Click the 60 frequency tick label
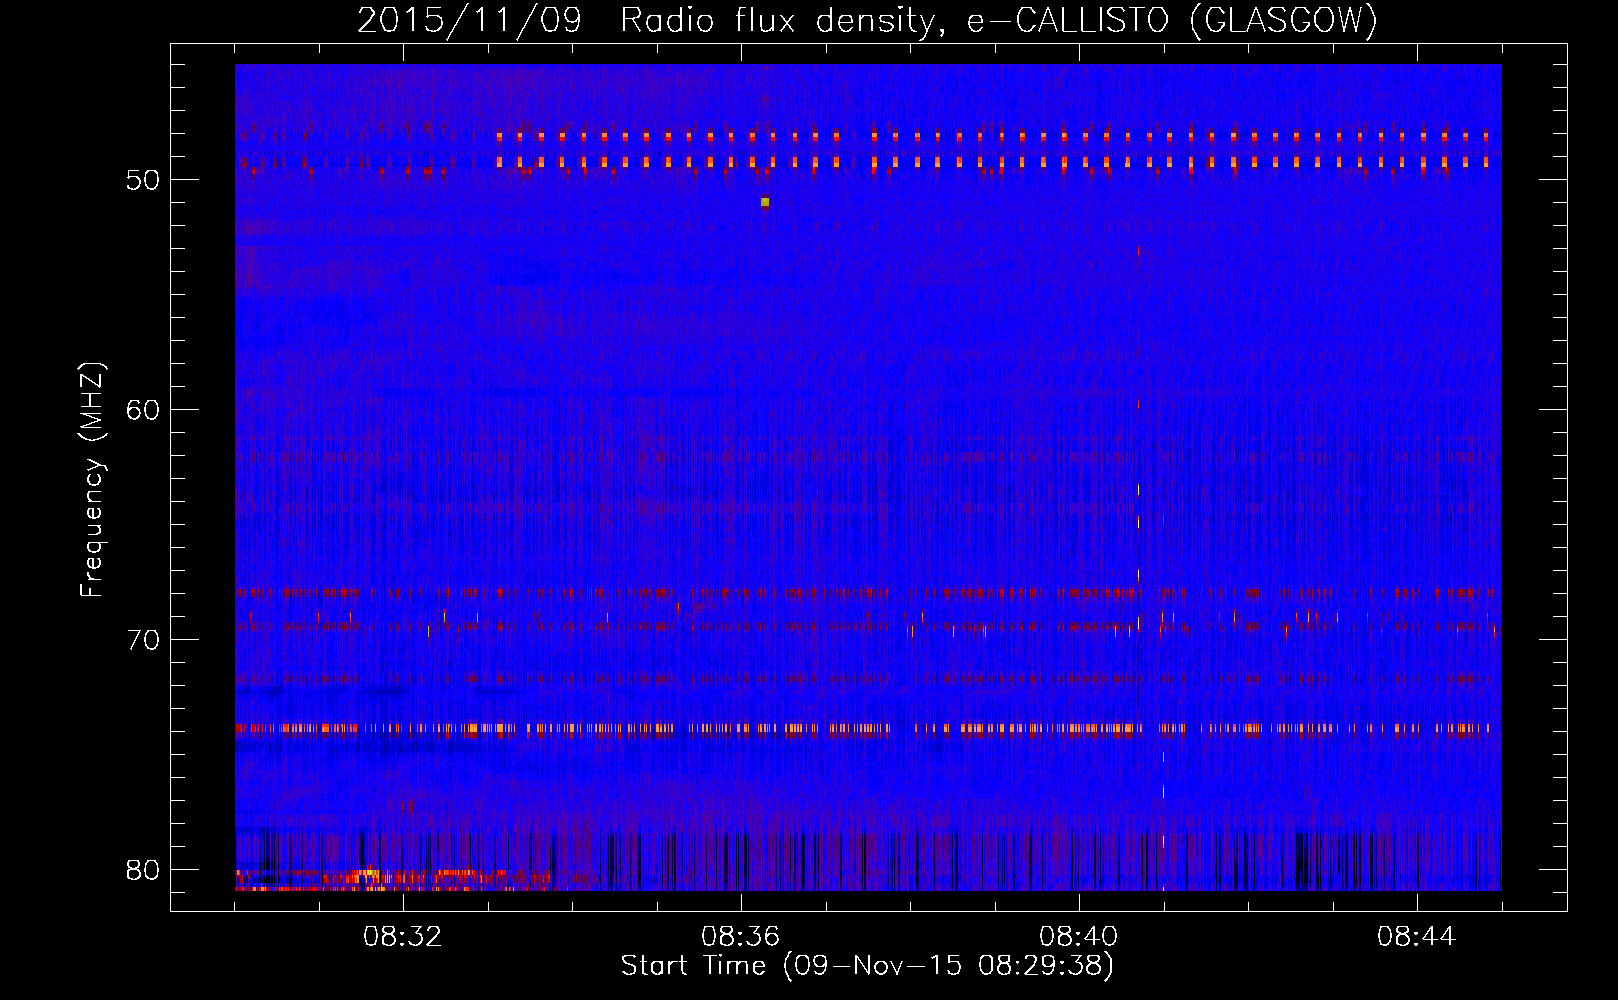The image size is (1618, 1000). 143,410
